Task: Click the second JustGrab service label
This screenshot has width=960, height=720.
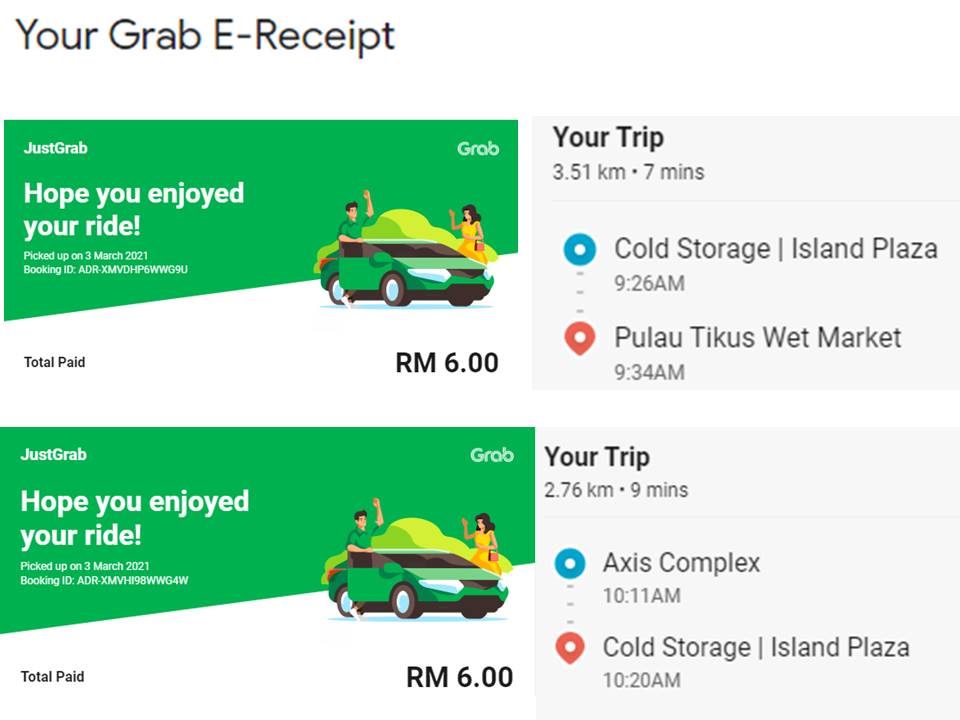Action: [53, 454]
